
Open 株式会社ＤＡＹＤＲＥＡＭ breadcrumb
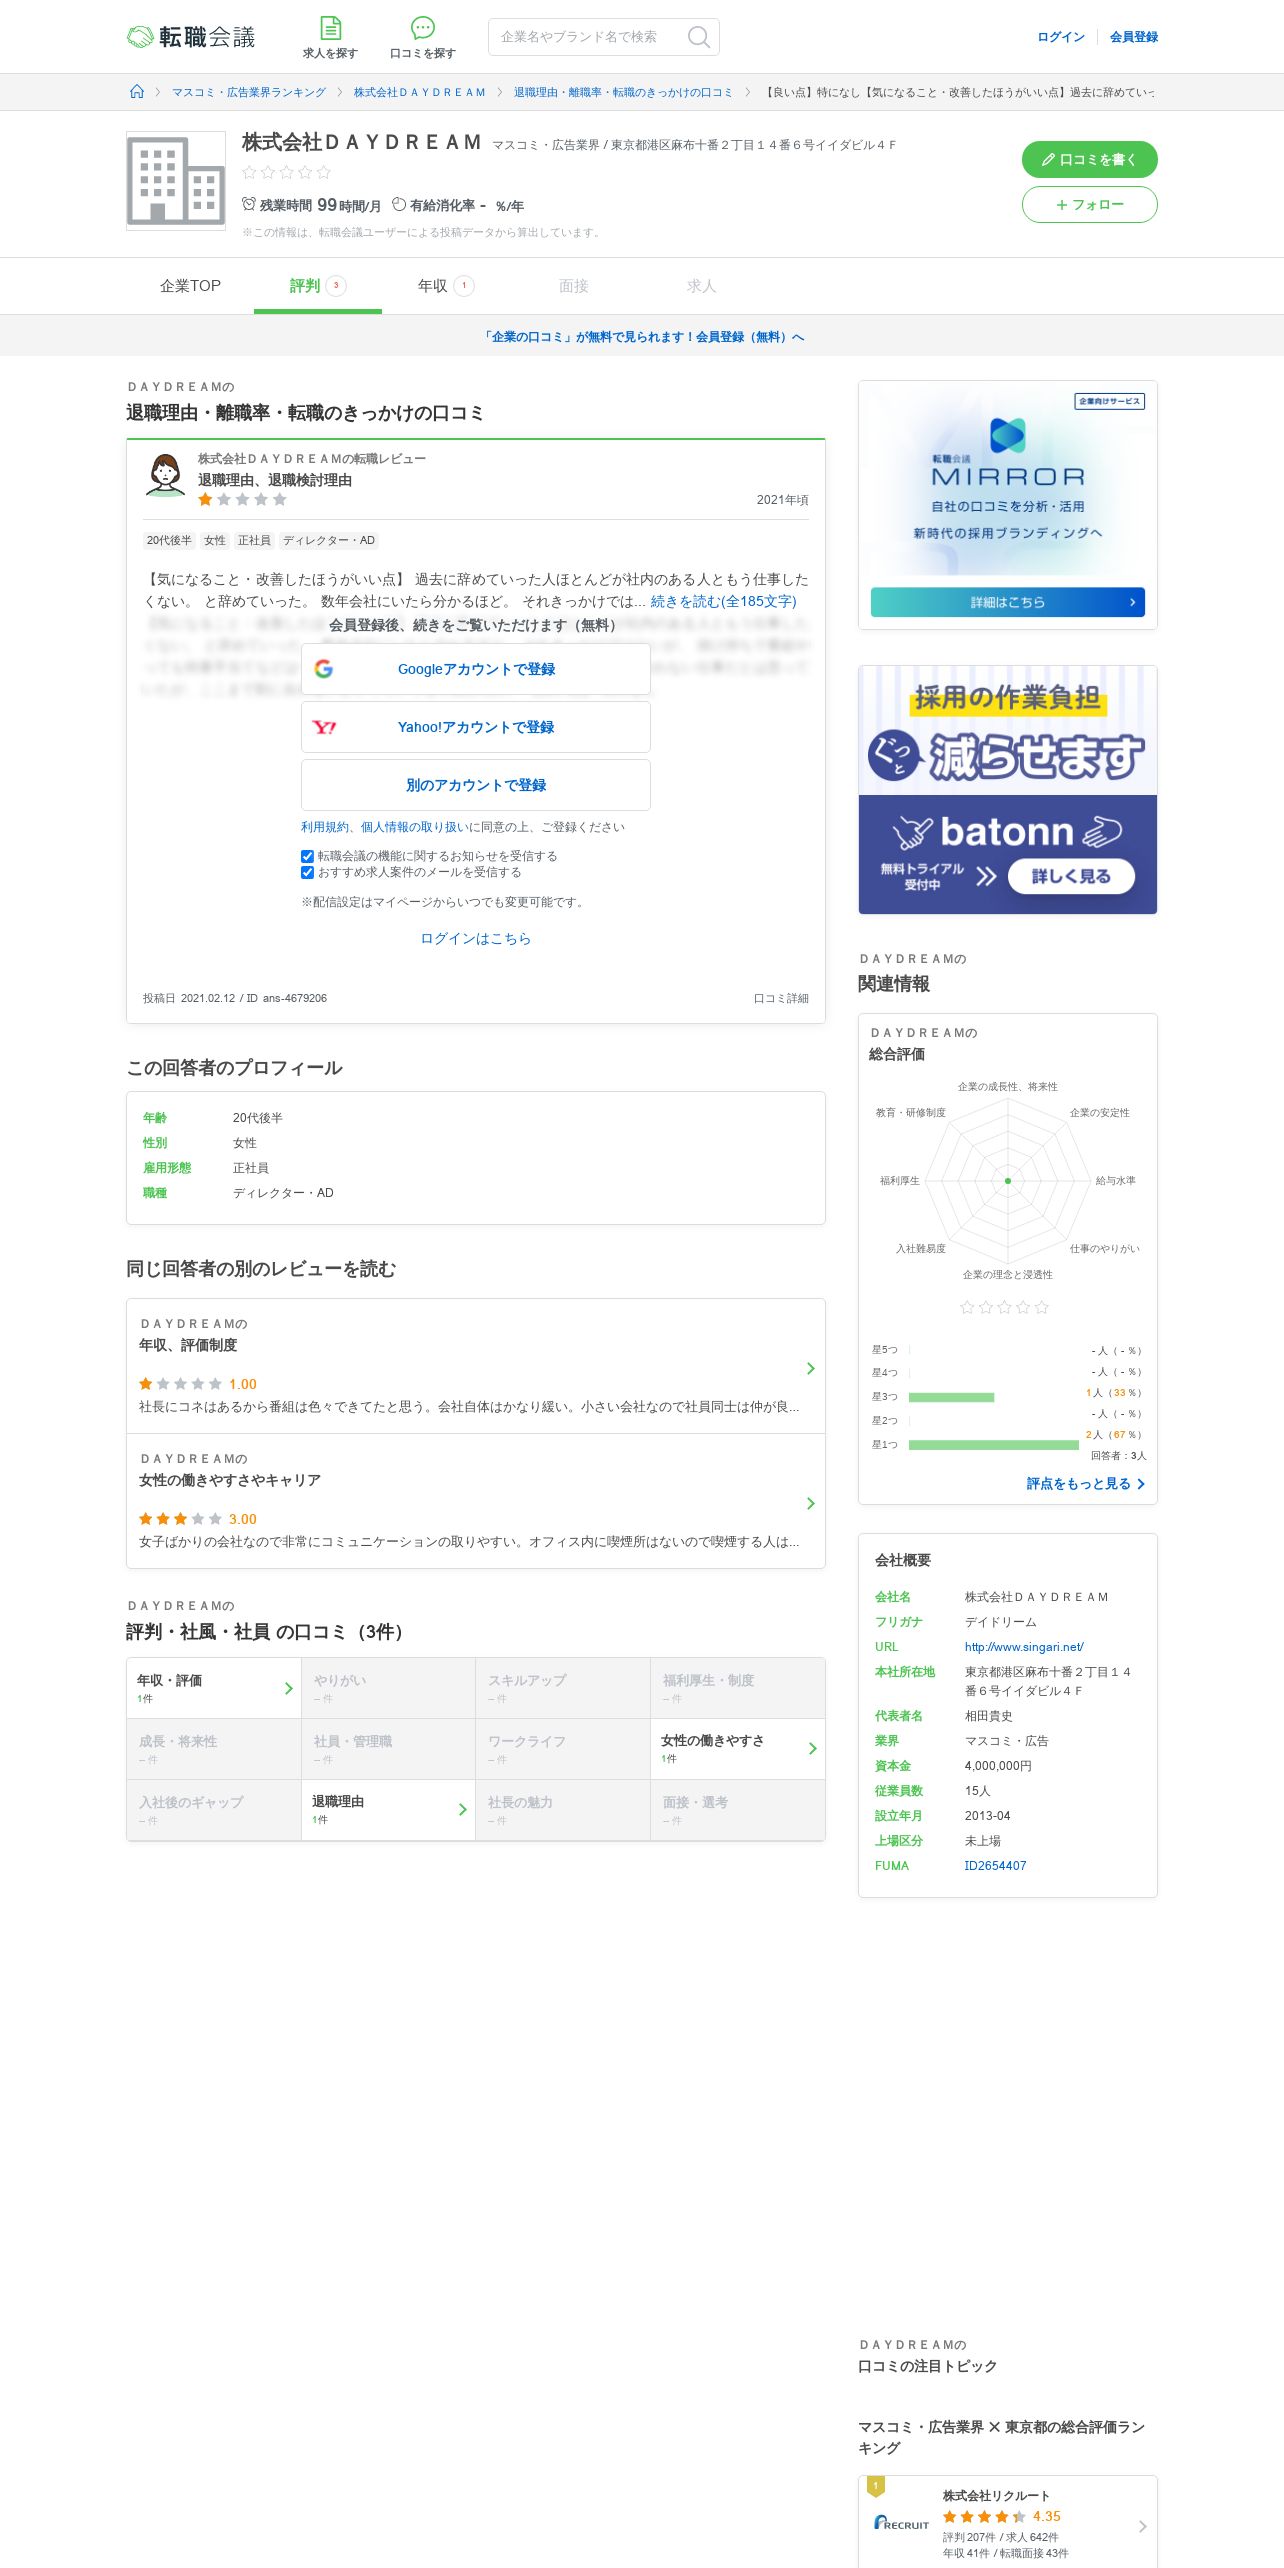click(420, 92)
